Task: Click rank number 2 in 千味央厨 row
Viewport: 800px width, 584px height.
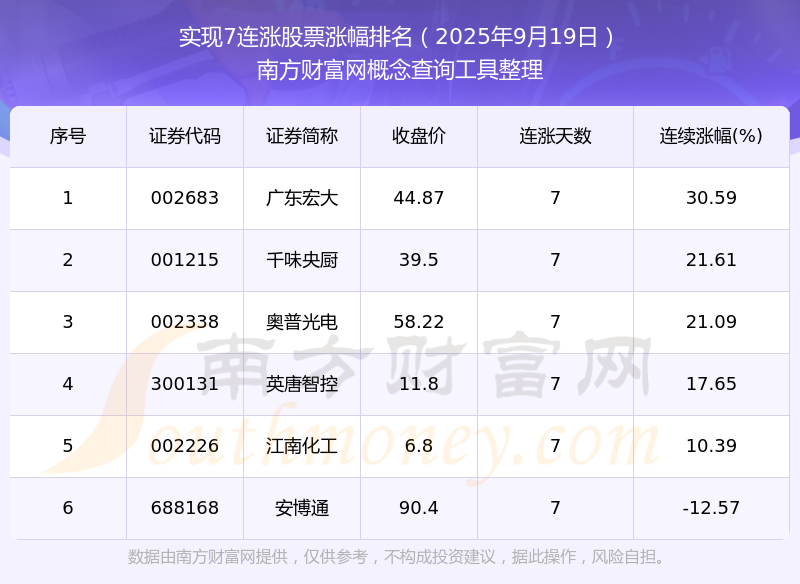Action: click(x=68, y=260)
